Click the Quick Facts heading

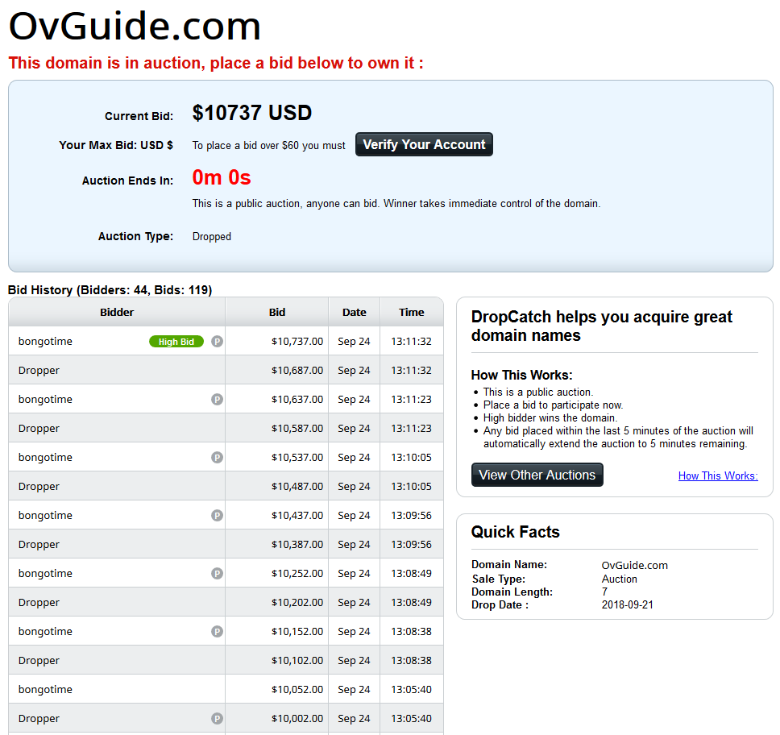(x=515, y=532)
